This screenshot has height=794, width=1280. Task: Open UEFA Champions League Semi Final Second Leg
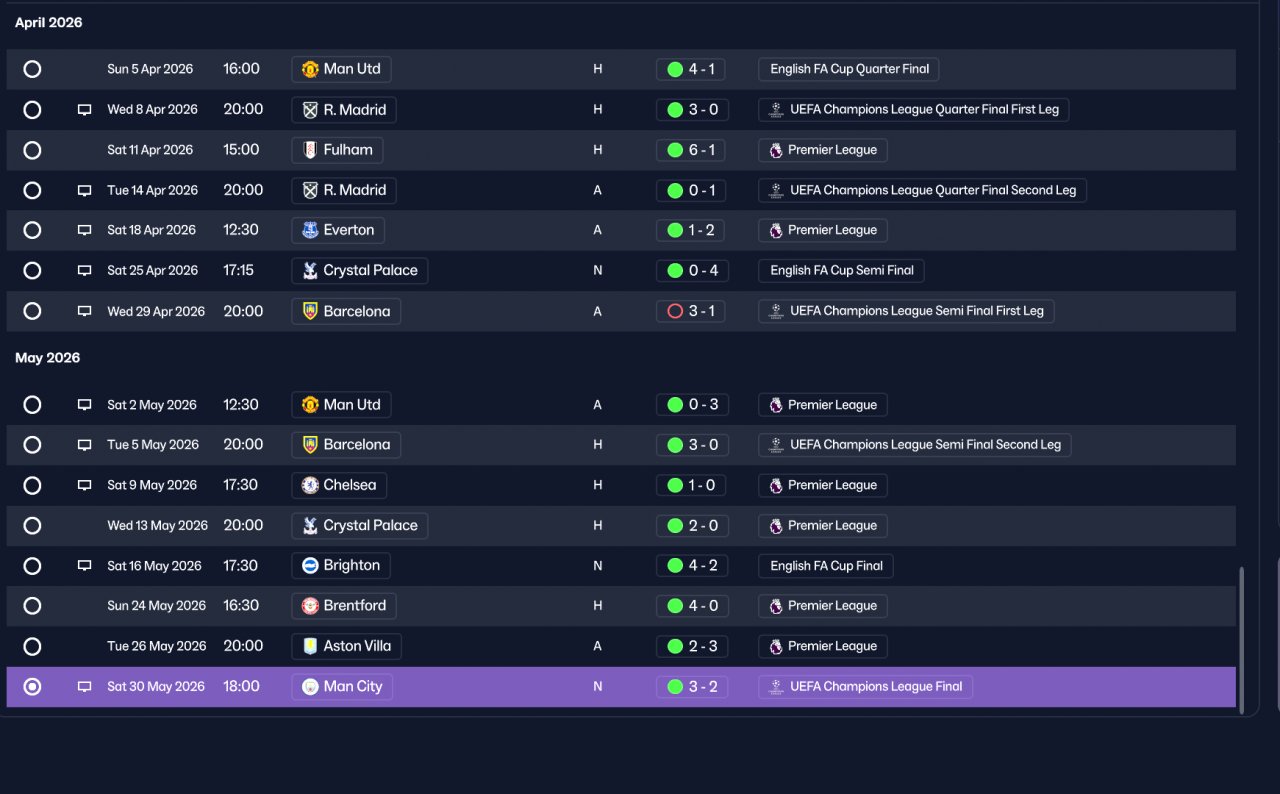[x=915, y=445]
